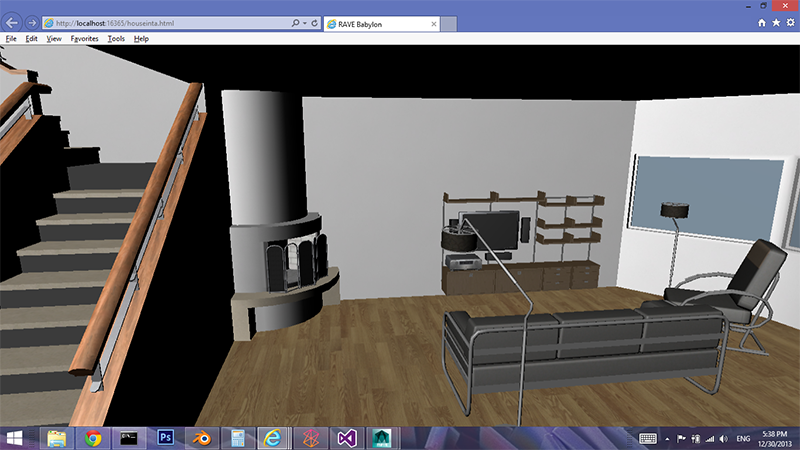Refresh the page with the reload icon
This screenshot has height=450, width=800.
click(314, 23)
